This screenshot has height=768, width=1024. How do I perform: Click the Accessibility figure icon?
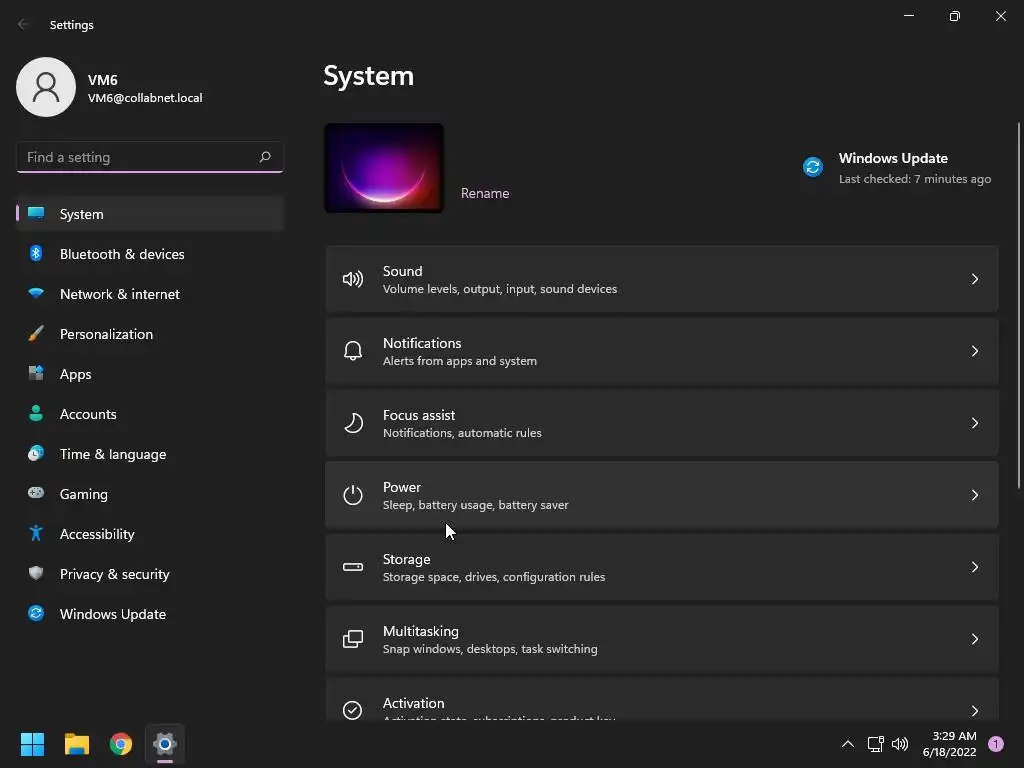[x=36, y=534]
